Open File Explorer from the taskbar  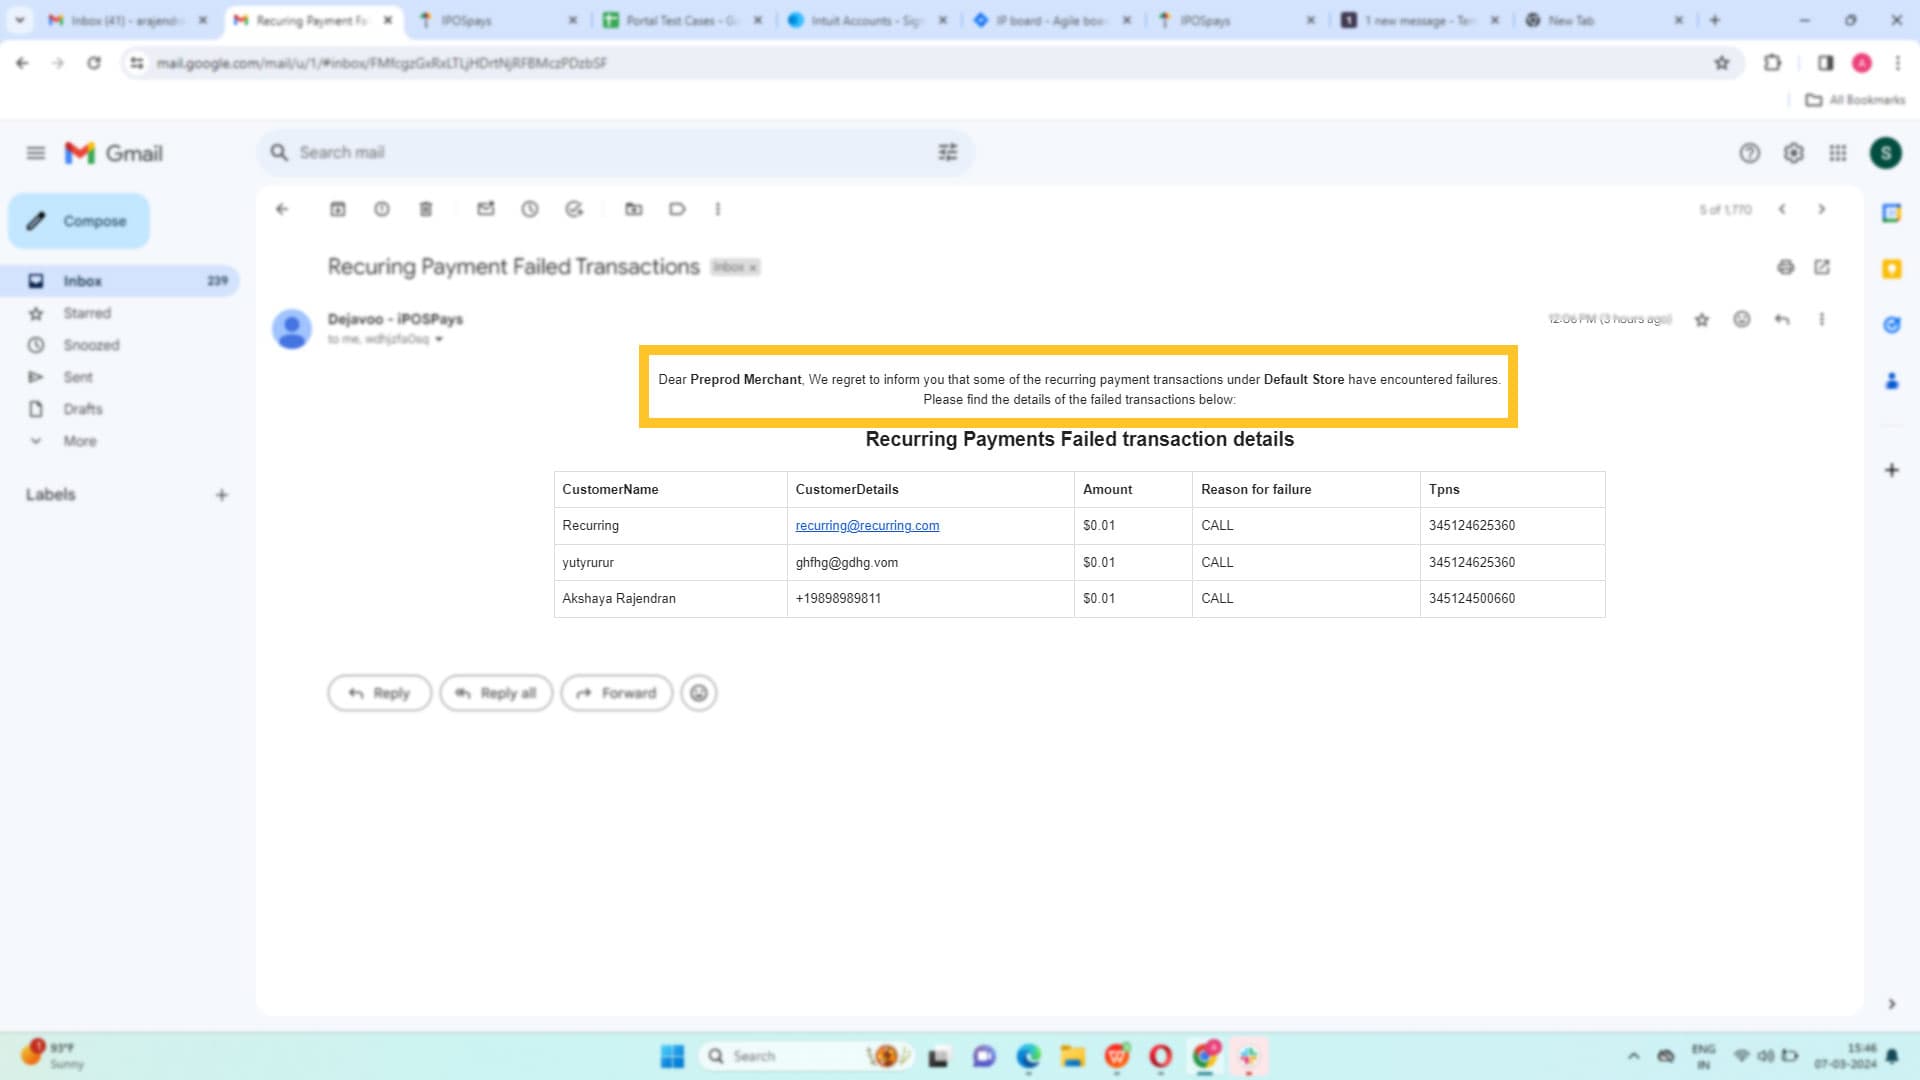1073,1056
